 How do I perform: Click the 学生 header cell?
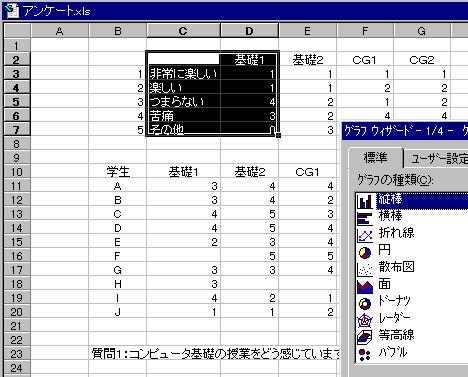point(118,172)
